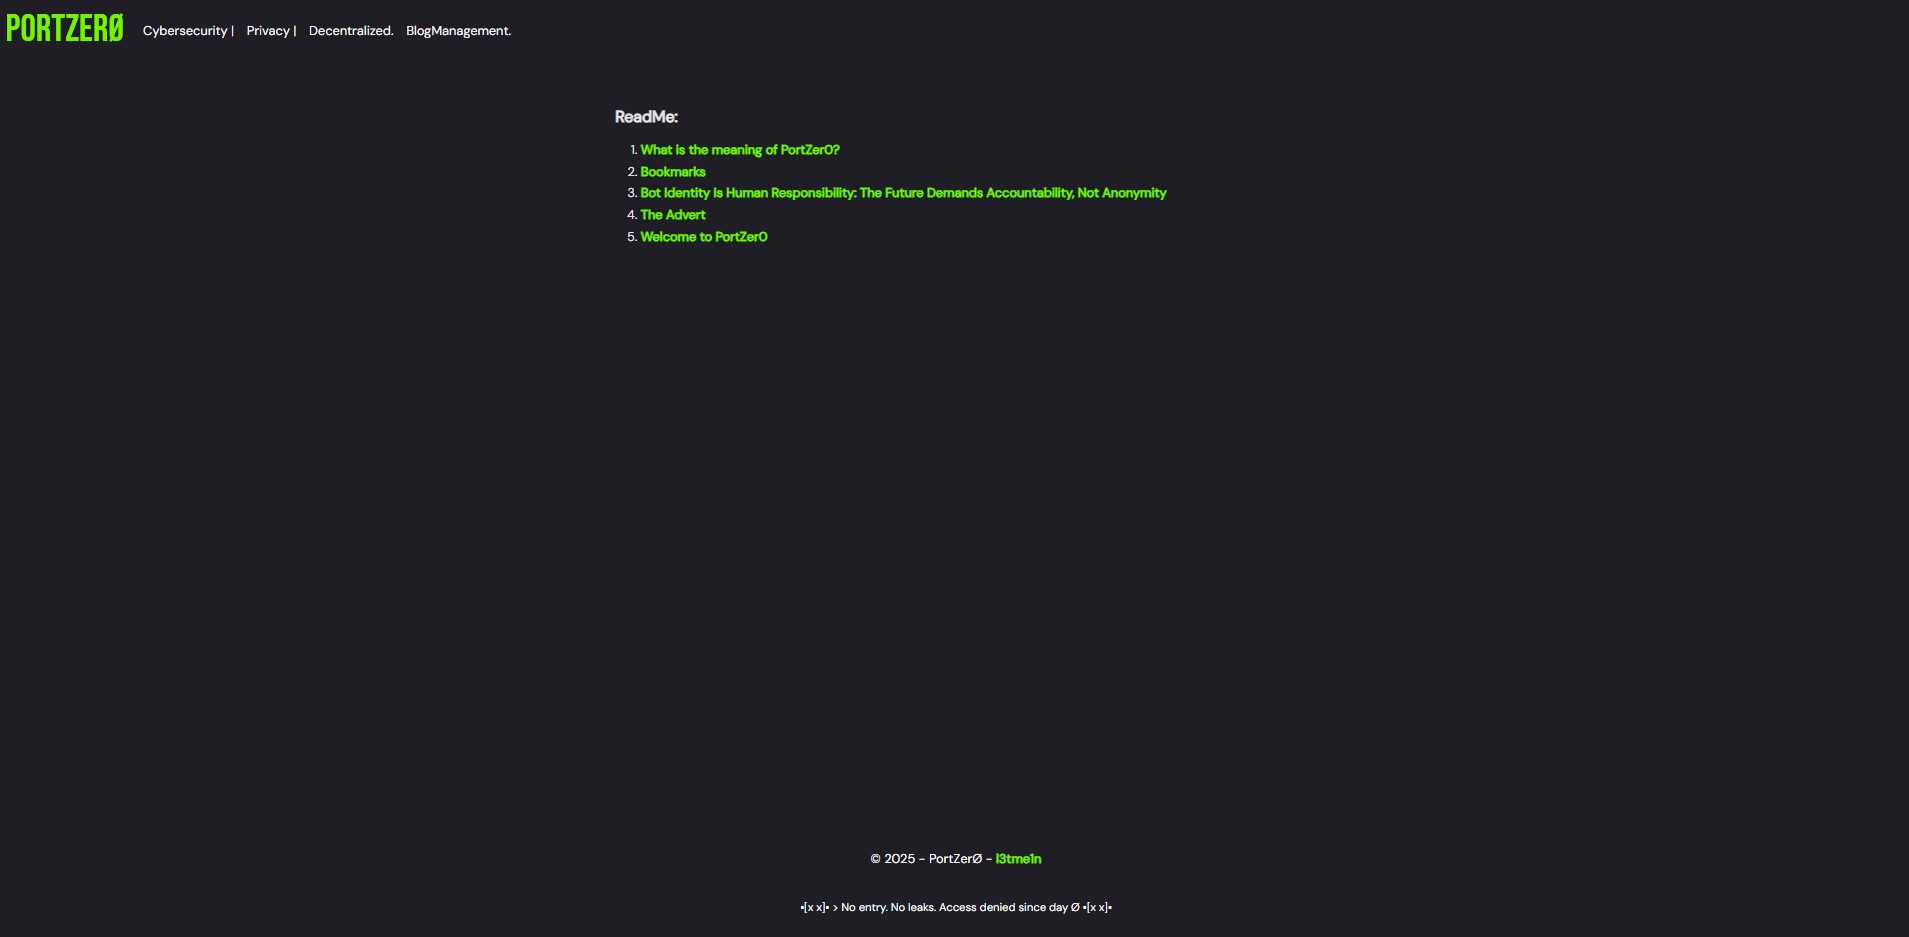Click the PortZerØ green logo
Viewport: 1909px width, 937px height.
click(x=65, y=29)
